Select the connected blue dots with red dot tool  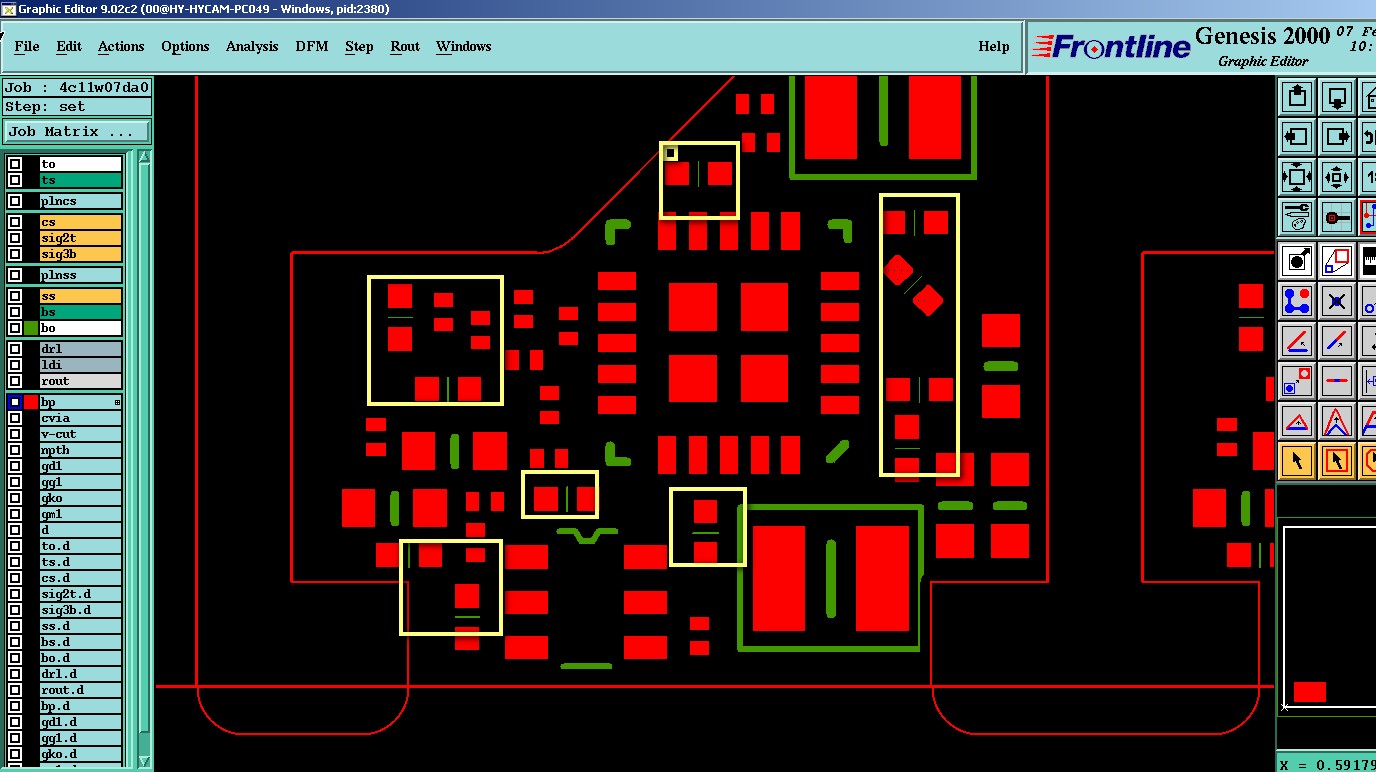click(x=1297, y=301)
